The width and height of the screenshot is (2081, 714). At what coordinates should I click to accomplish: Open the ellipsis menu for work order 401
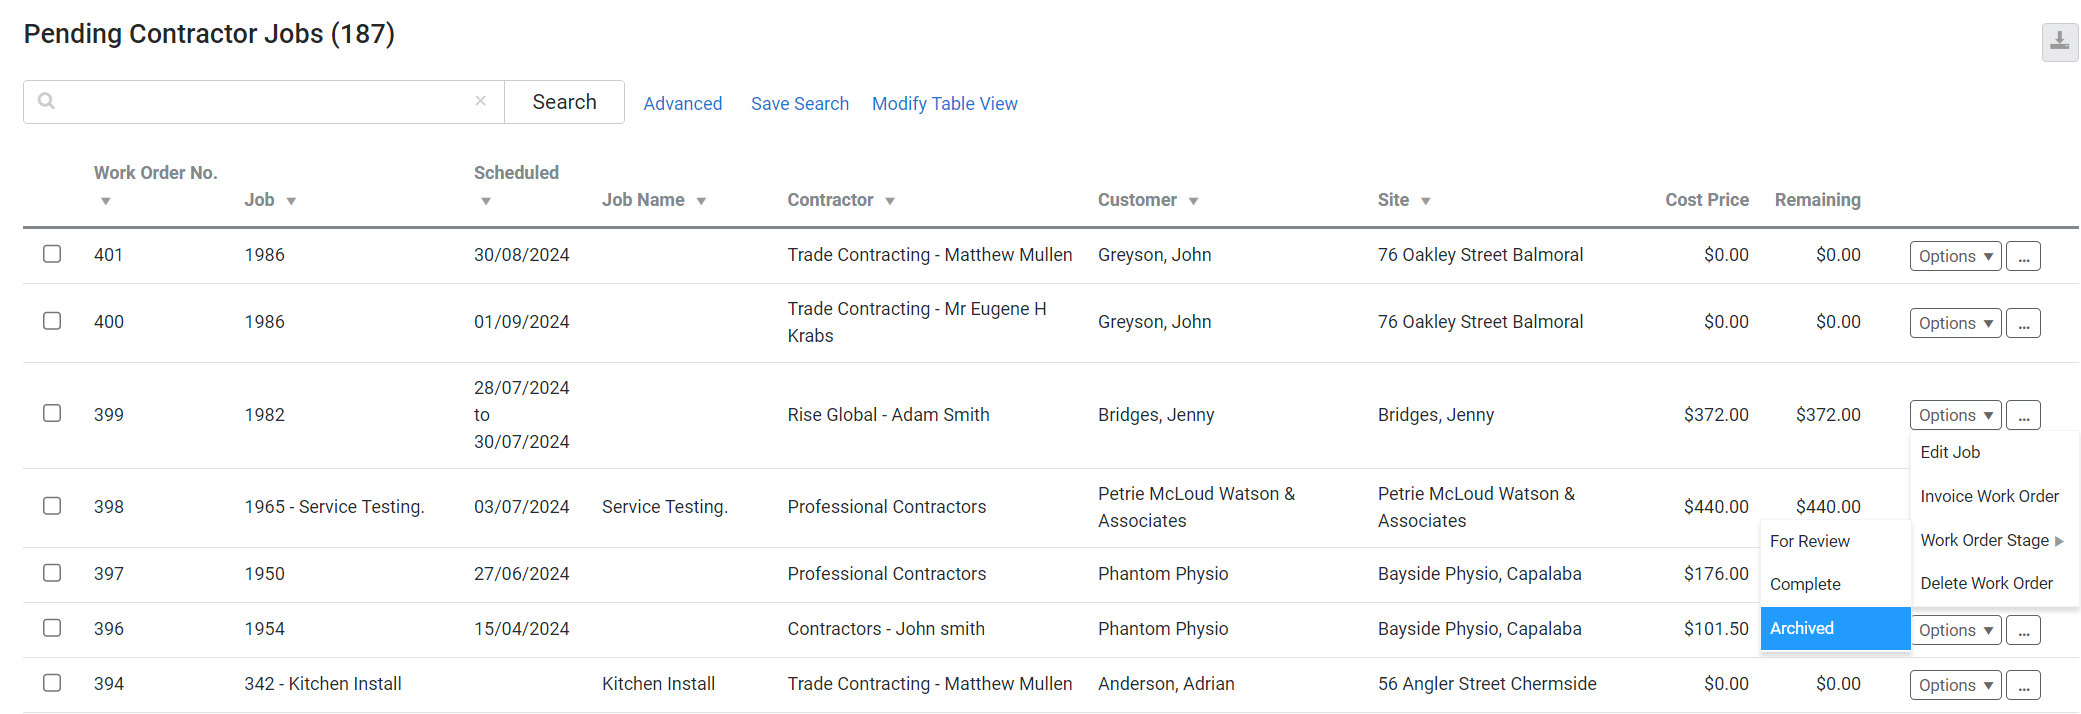click(2023, 256)
